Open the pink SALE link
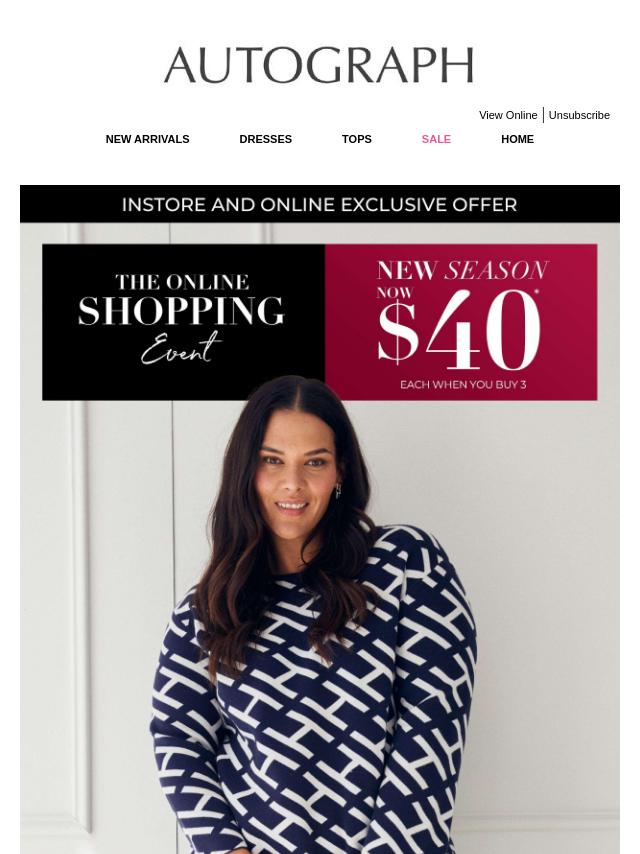The image size is (640, 854). 436,139
